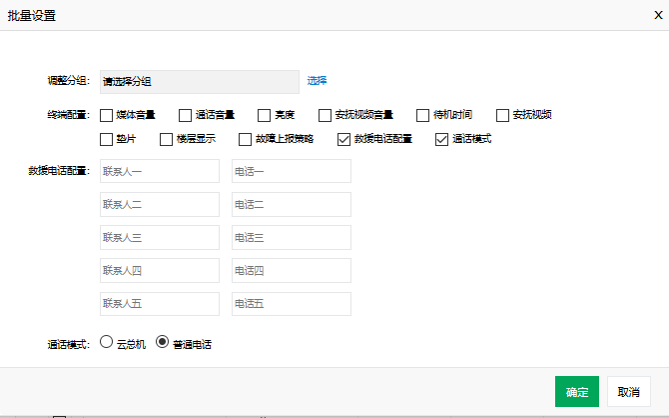Uncheck the 救援电话配置 checkbox
The height and width of the screenshot is (418, 669).
pyautogui.click(x=343, y=139)
